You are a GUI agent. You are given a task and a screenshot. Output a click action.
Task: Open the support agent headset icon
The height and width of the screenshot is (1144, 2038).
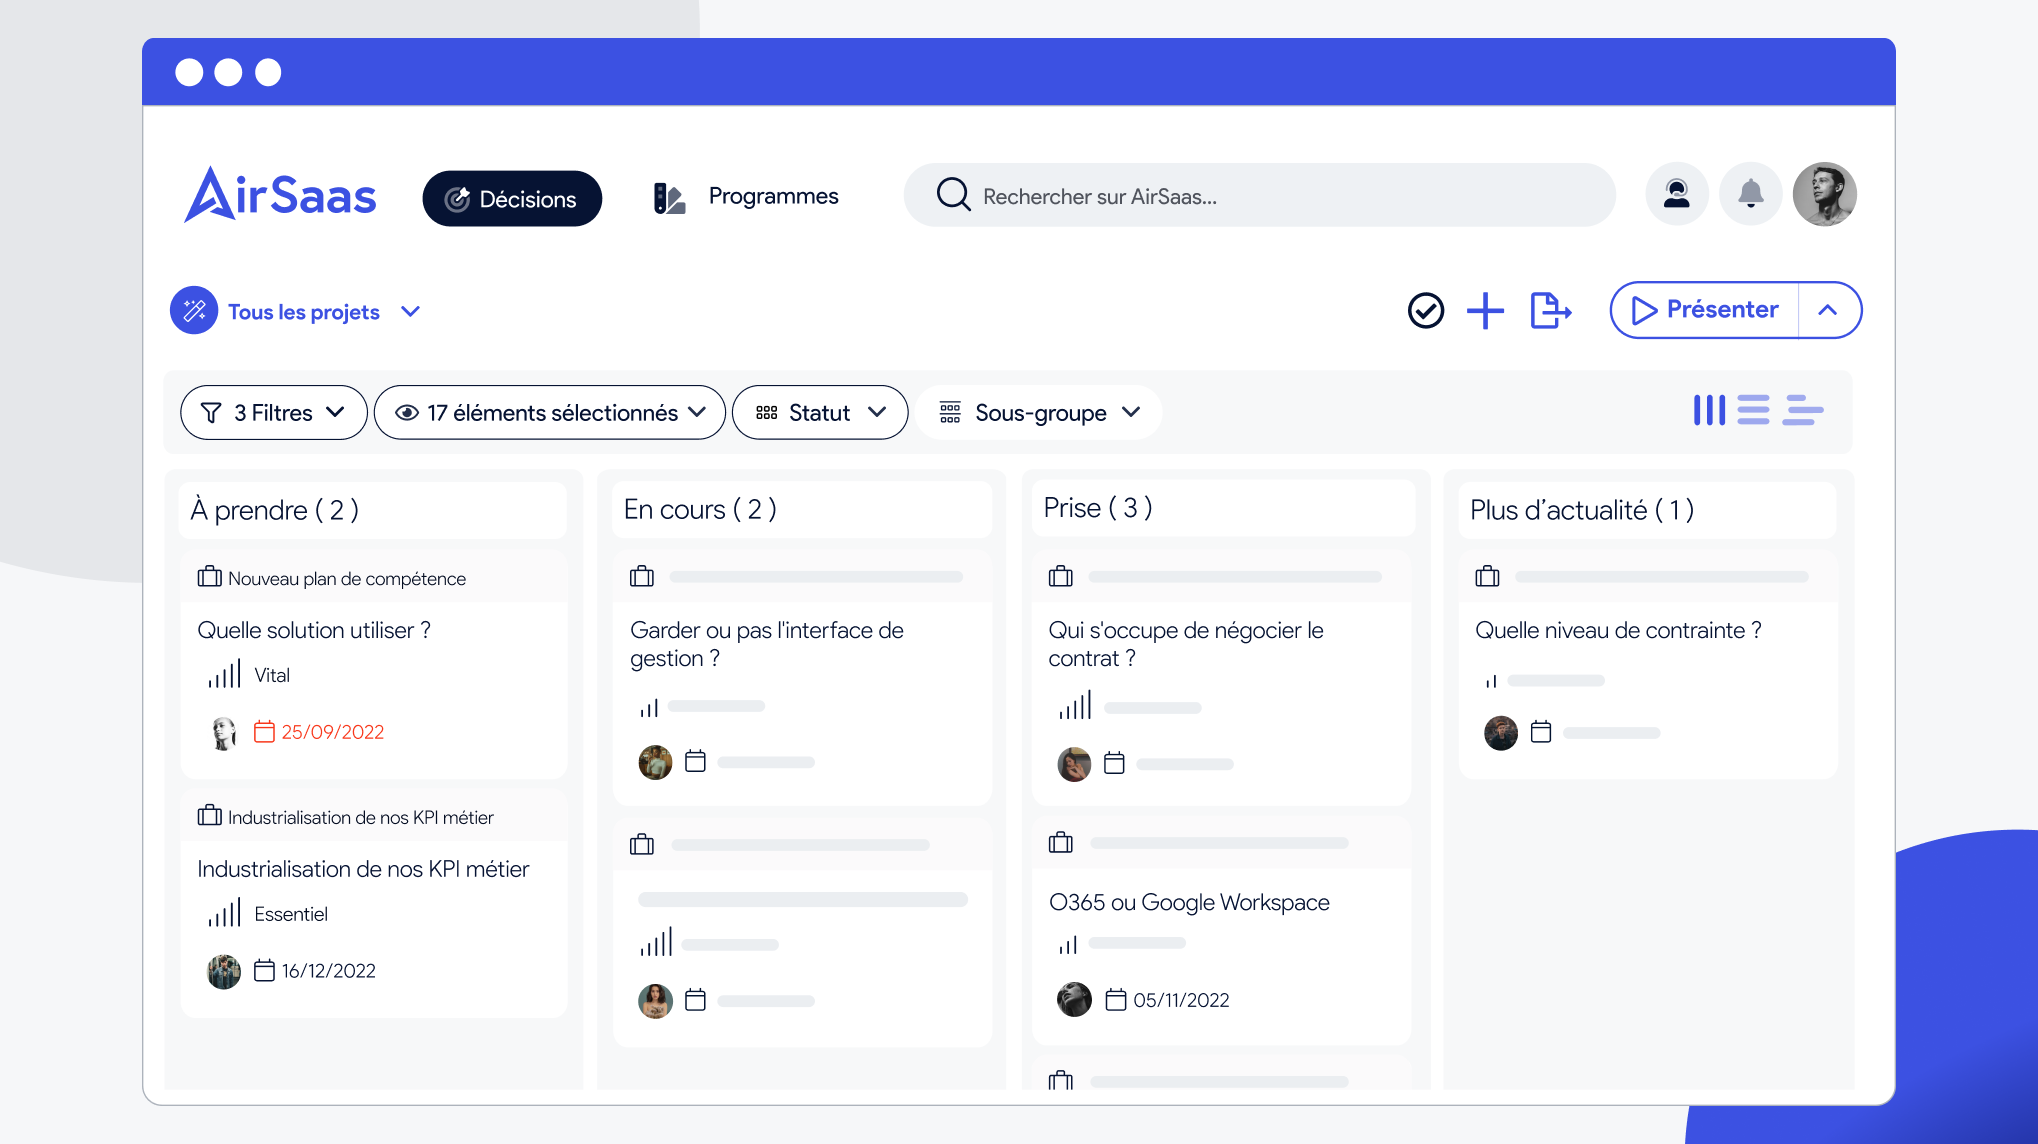click(x=1677, y=194)
